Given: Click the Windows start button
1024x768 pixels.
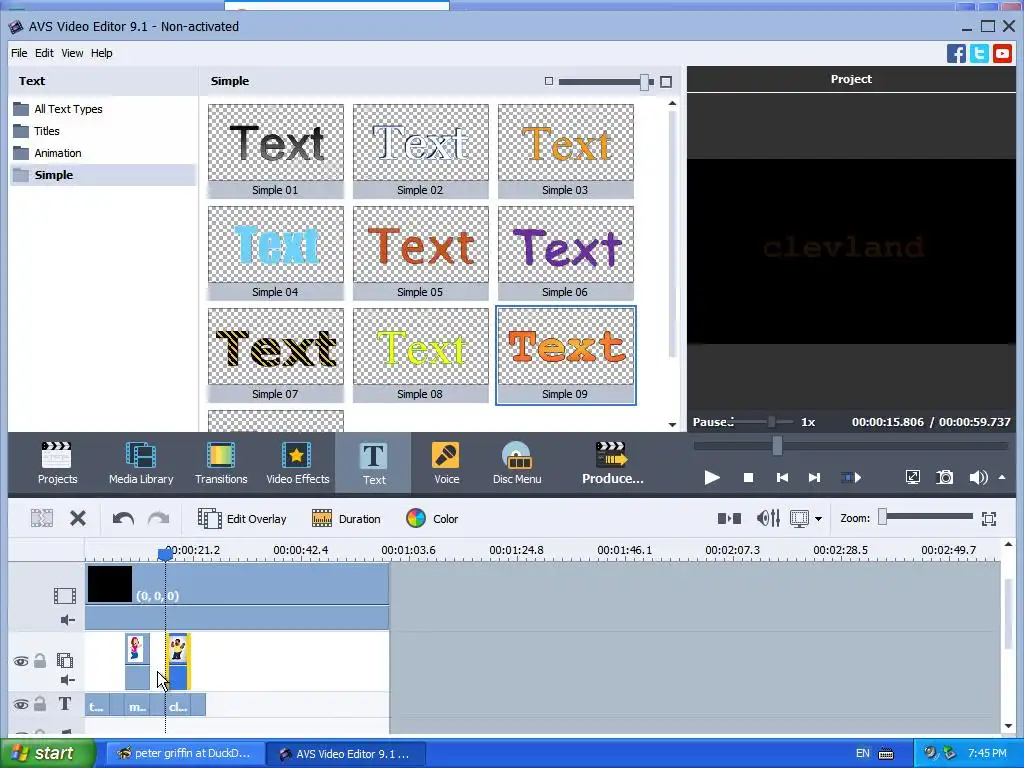Looking at the screenshot, I should [x=46, y=753].
